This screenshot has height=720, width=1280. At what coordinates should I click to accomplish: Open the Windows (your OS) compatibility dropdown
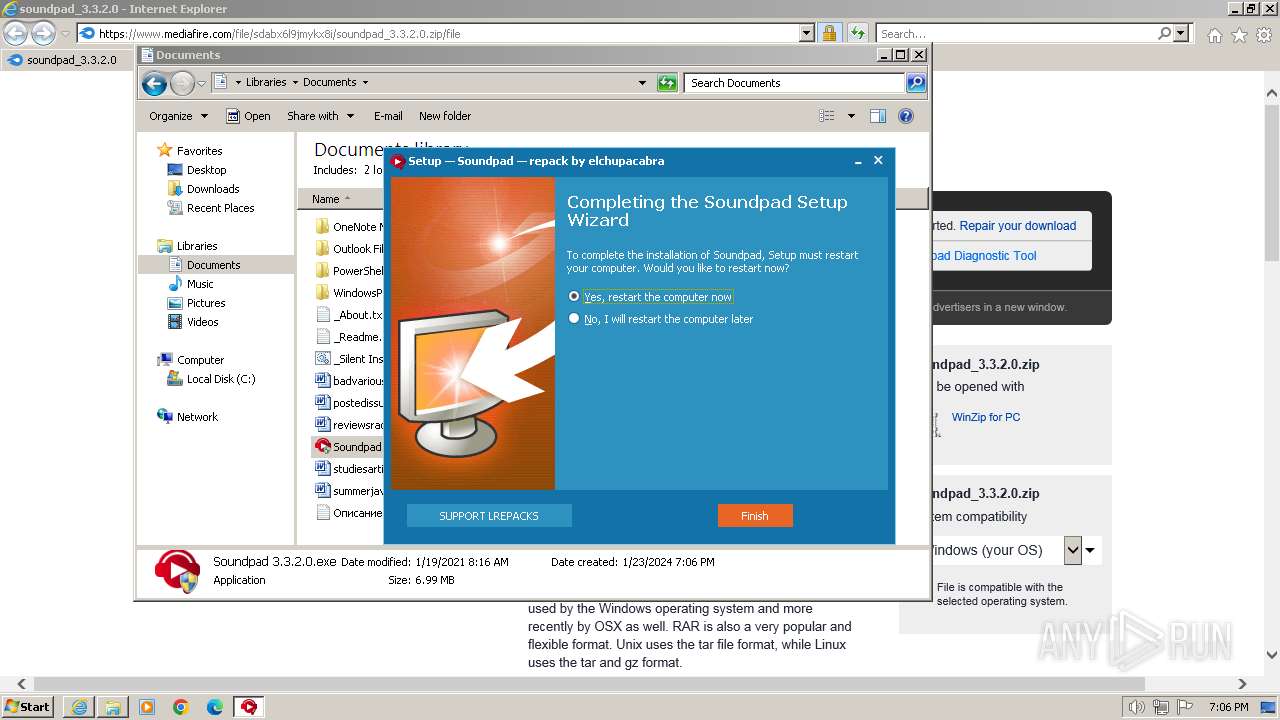pos(1073,550)
